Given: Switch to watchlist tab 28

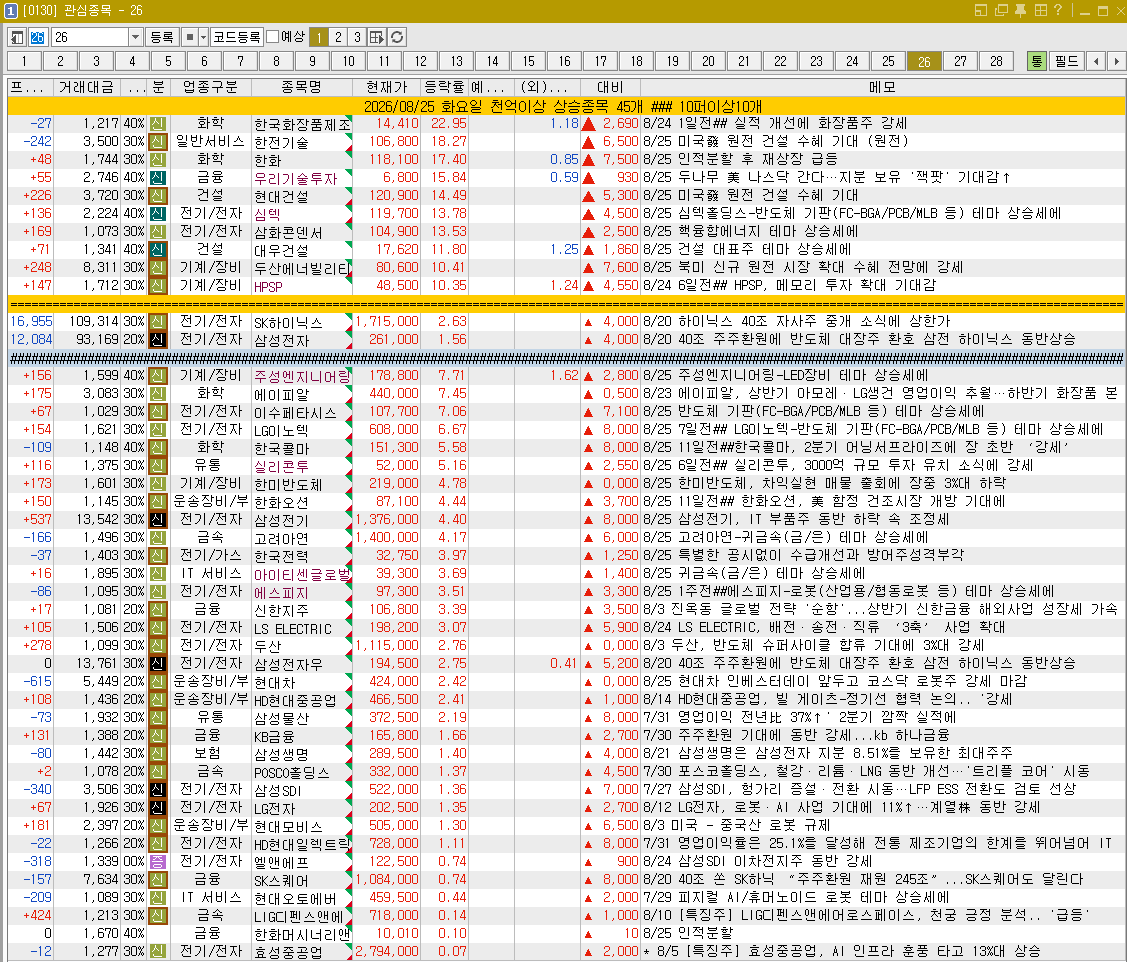Looking at the screenshot, I should (996, 61).
